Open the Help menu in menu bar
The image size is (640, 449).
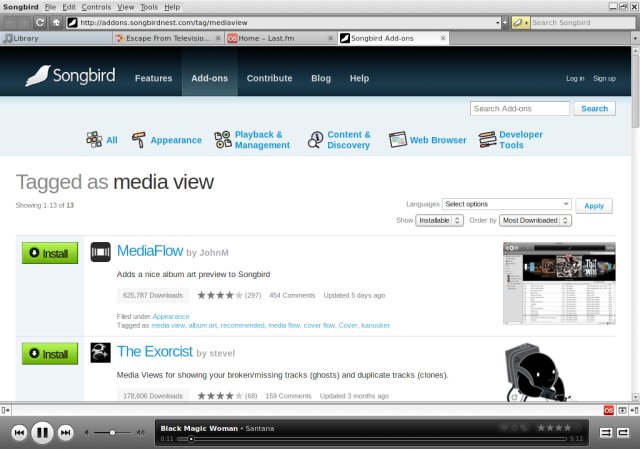[x=172, y=7]
